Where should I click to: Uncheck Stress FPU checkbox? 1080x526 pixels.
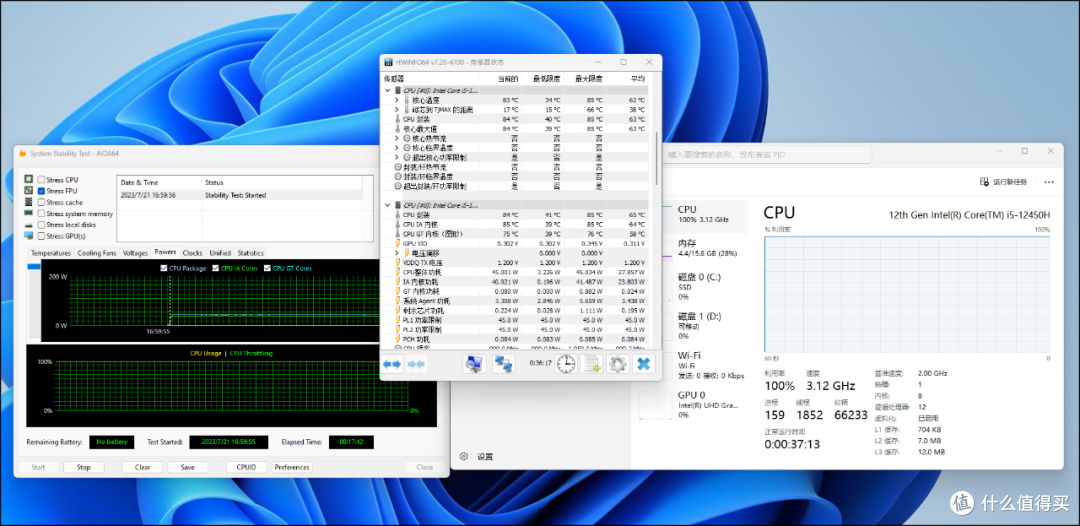(x=41, y=191)
